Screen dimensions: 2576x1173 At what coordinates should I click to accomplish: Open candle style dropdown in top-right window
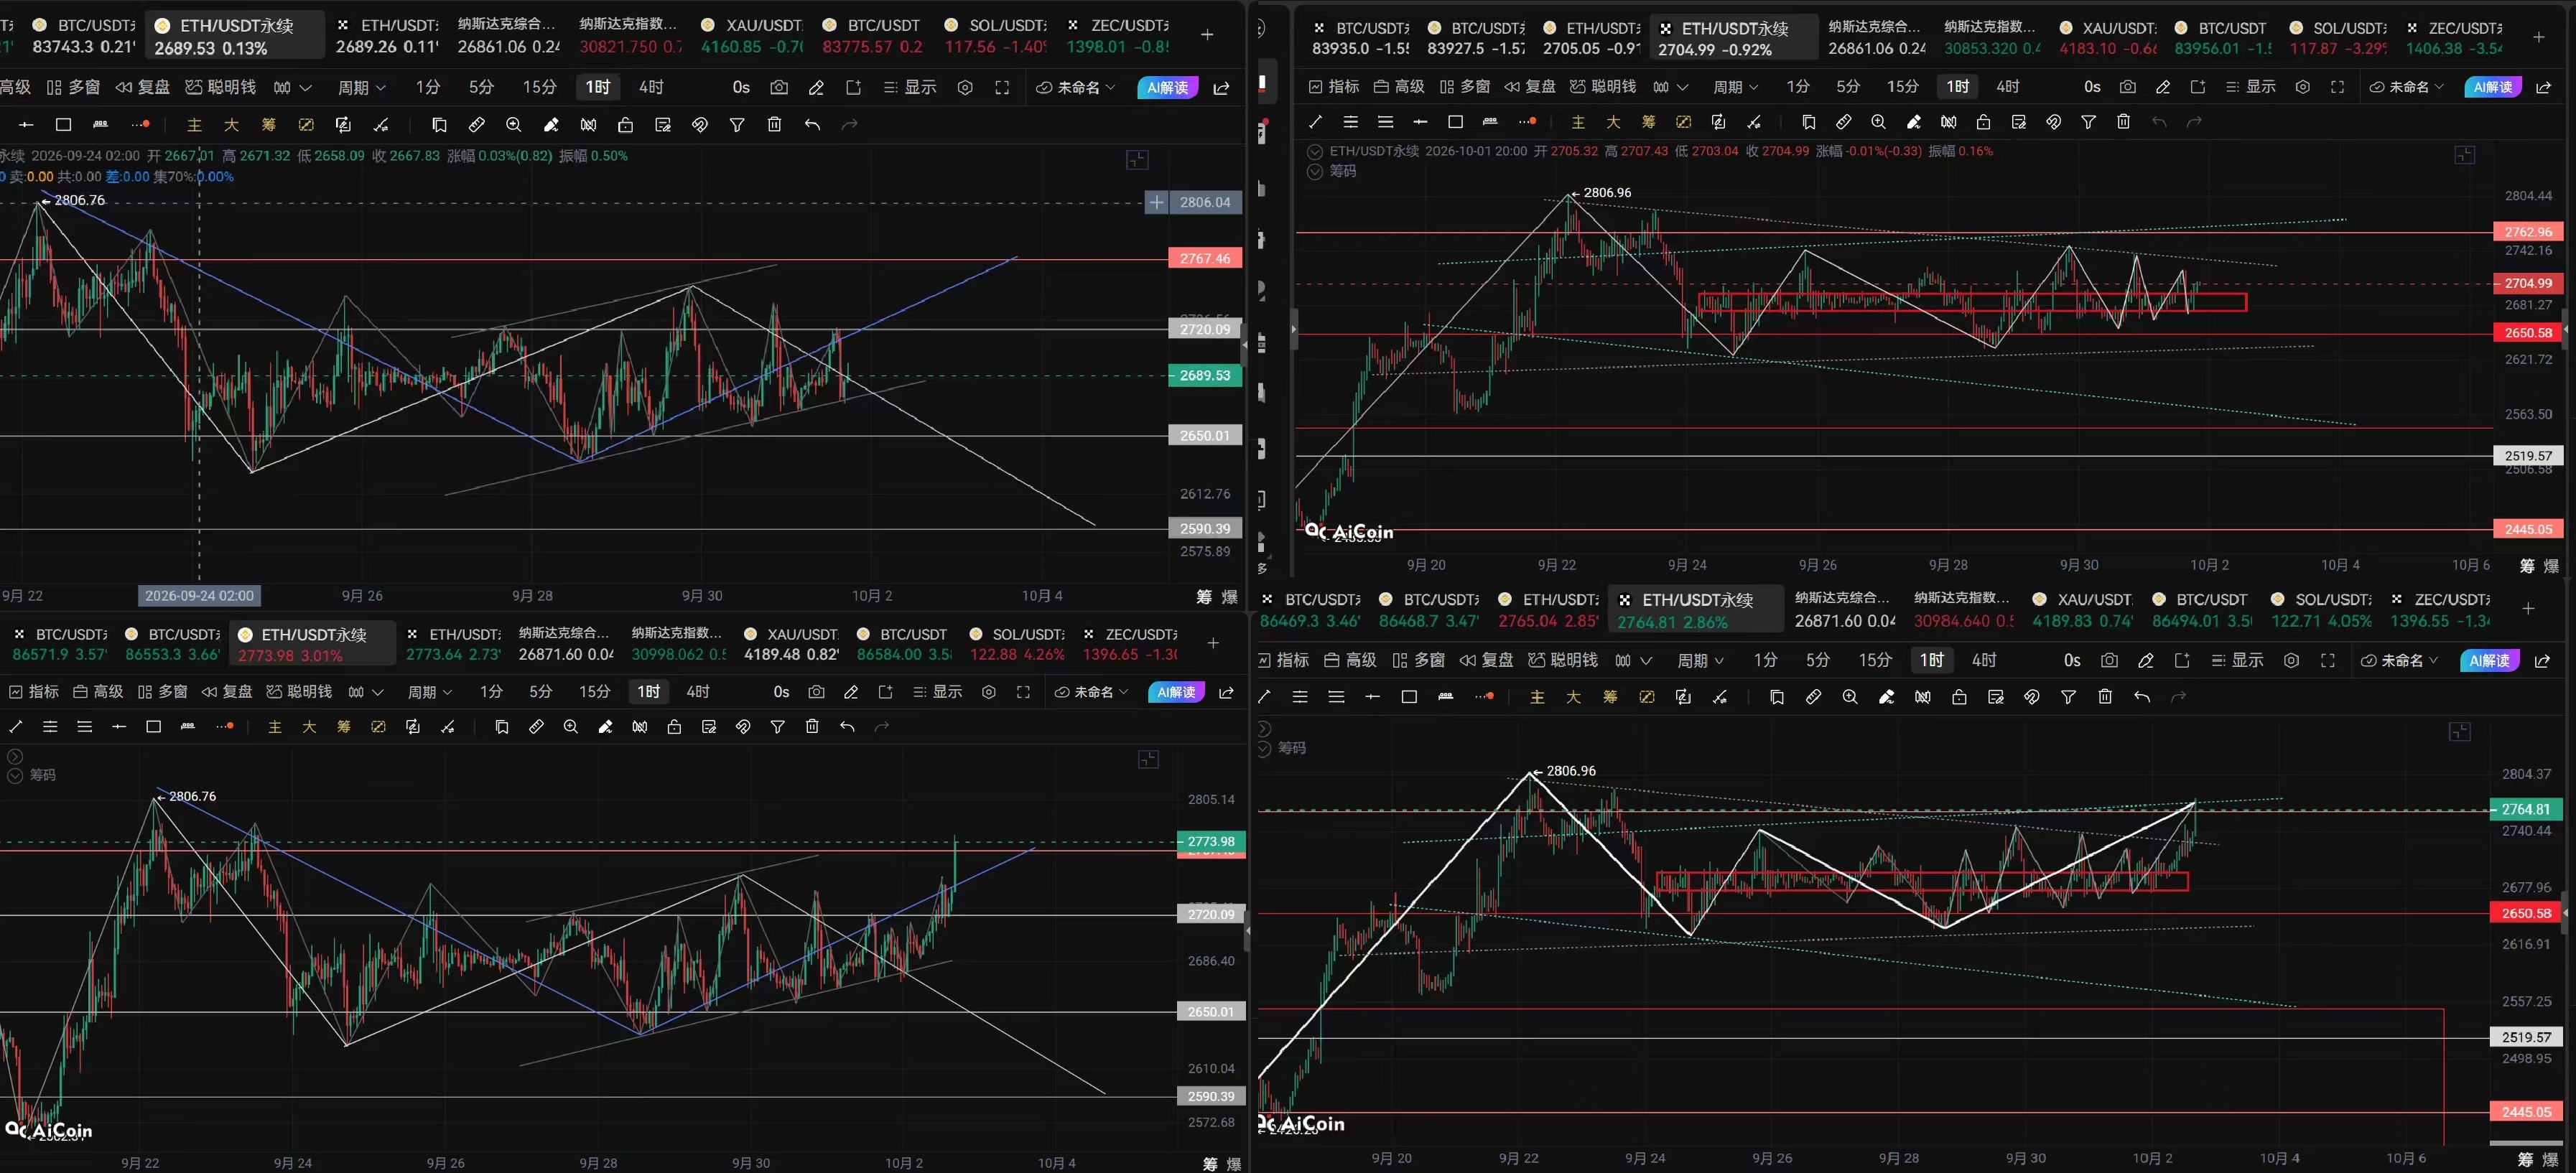tap(1670, 87)
